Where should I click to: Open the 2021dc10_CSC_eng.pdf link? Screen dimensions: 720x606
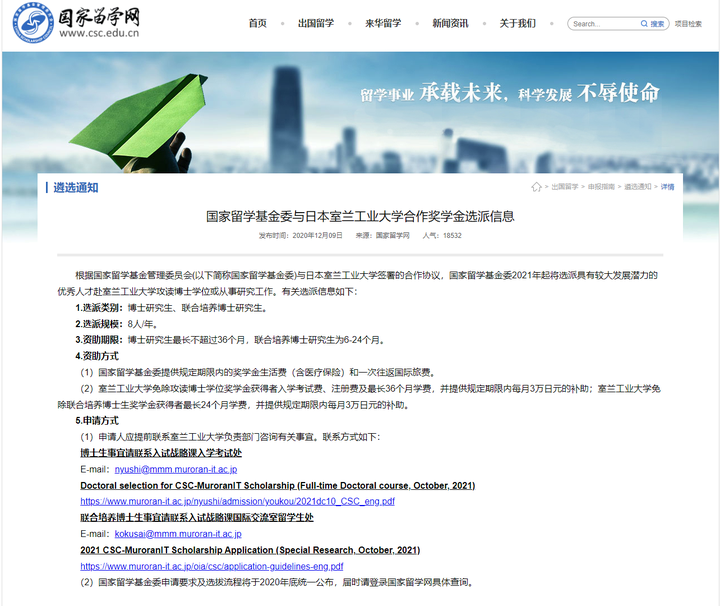[x=237, y=501]
